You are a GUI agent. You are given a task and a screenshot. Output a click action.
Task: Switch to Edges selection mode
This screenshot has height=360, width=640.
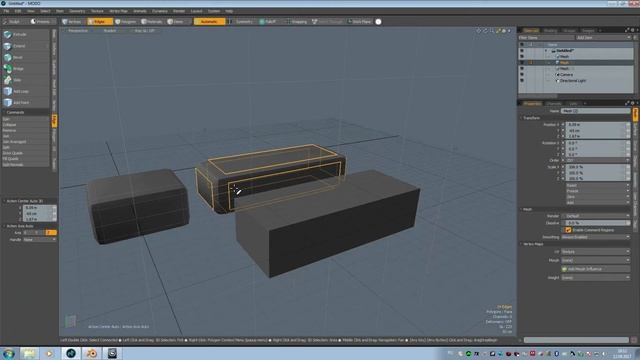99,22
